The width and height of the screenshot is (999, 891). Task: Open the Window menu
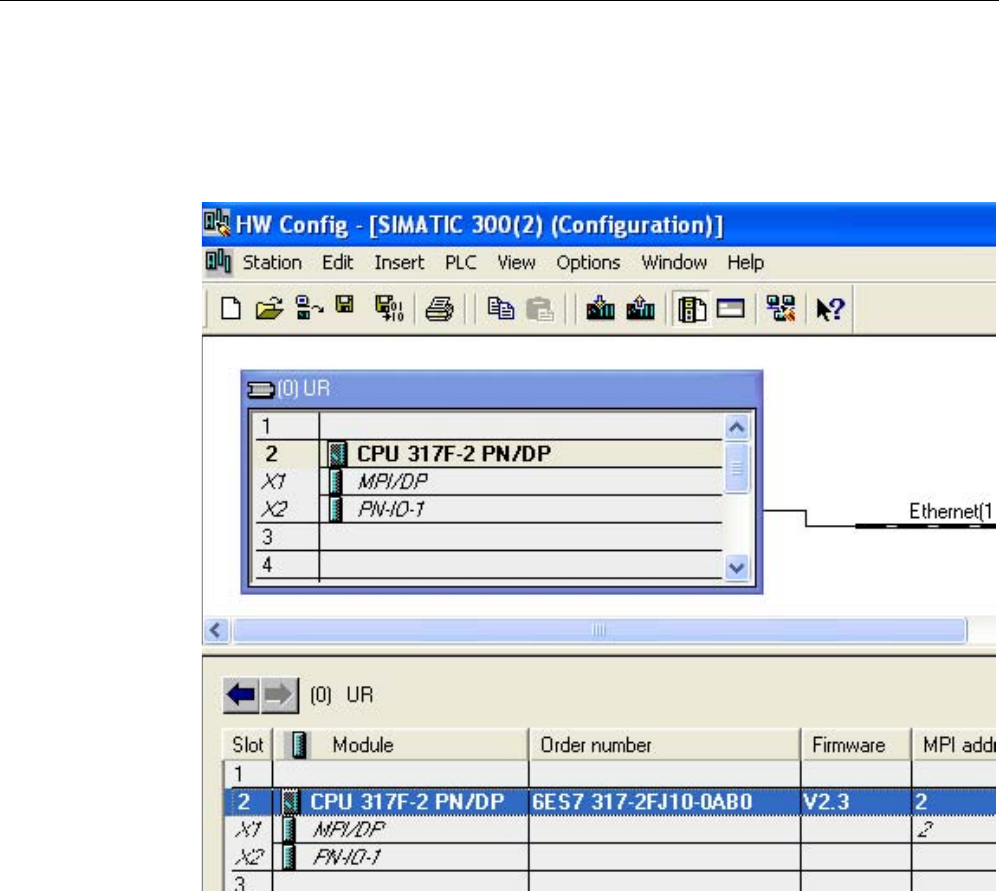[x=674, y=263]
